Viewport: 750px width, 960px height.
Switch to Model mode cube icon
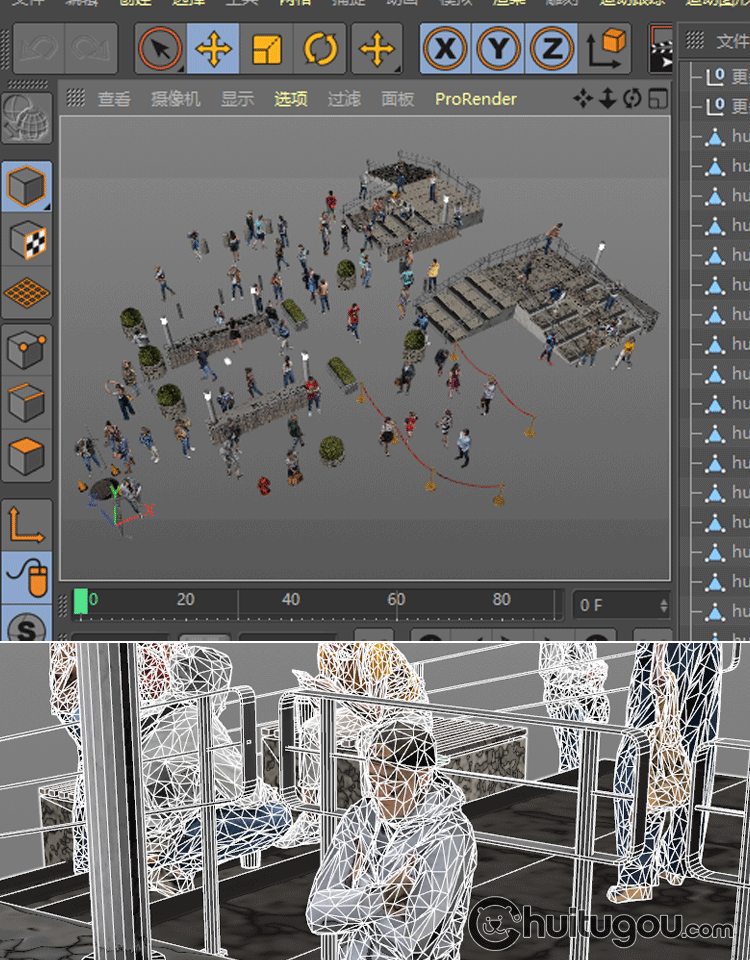[x=27, y=186]
